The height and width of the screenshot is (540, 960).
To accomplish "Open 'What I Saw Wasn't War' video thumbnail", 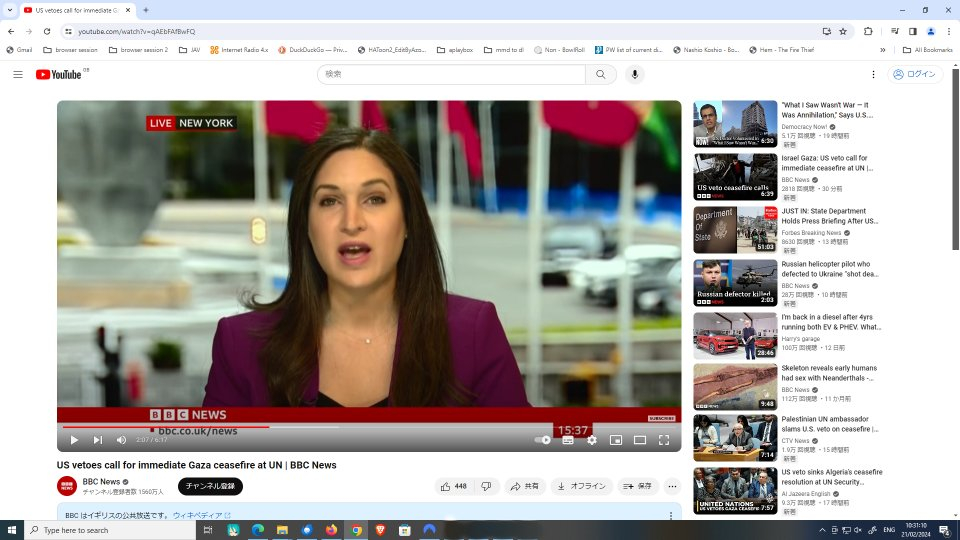I will point(735,124).
